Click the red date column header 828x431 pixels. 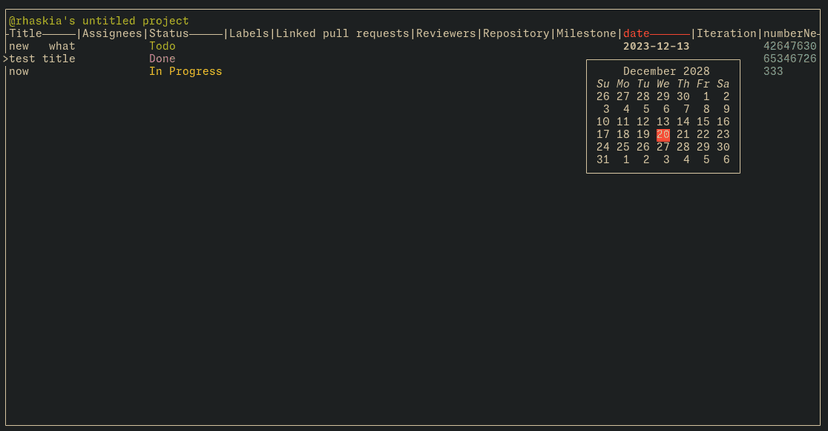636,34
